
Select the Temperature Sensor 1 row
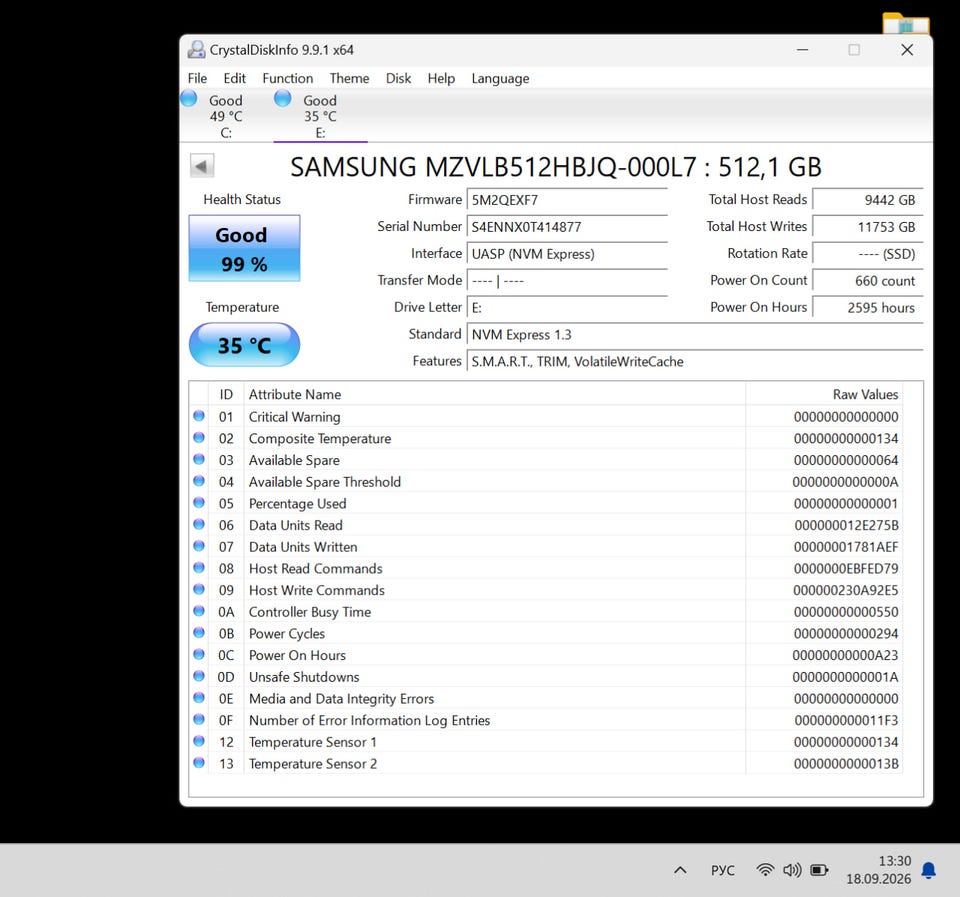546,742
